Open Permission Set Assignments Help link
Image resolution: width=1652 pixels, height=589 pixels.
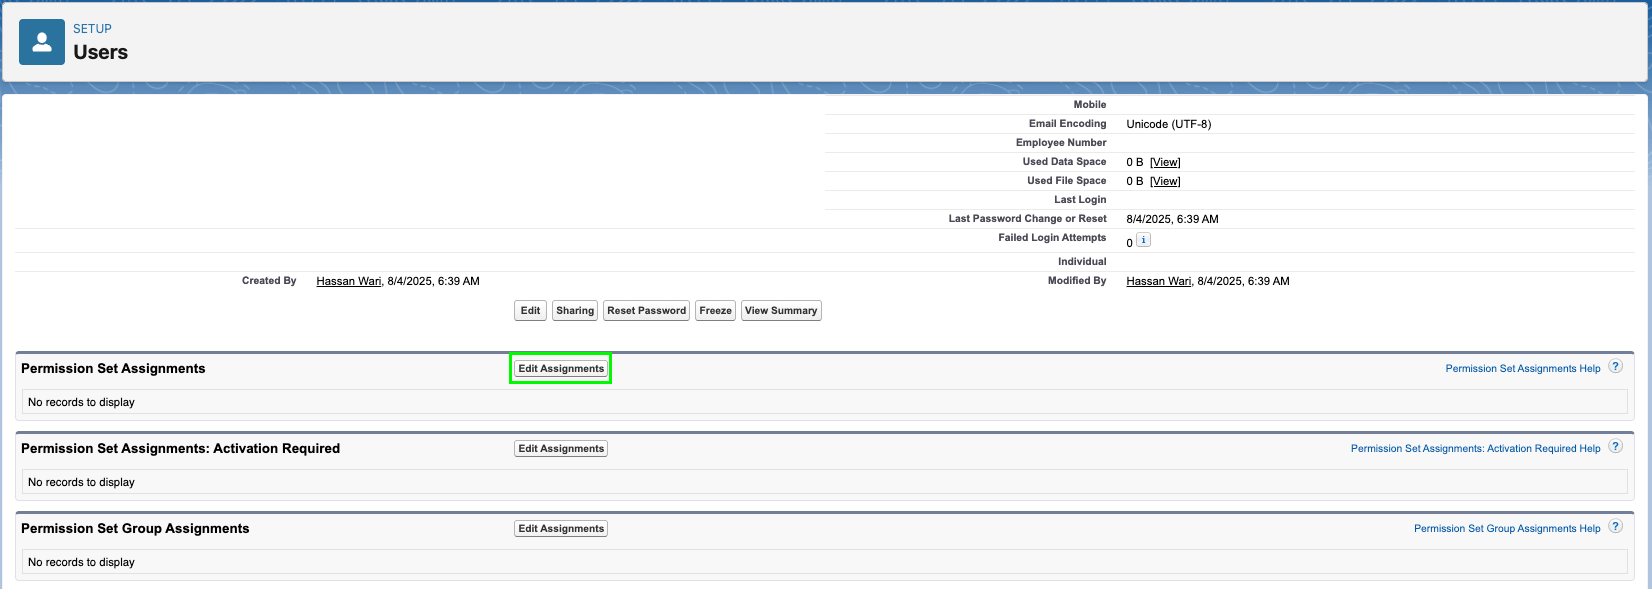click(x=1523, y=369)
